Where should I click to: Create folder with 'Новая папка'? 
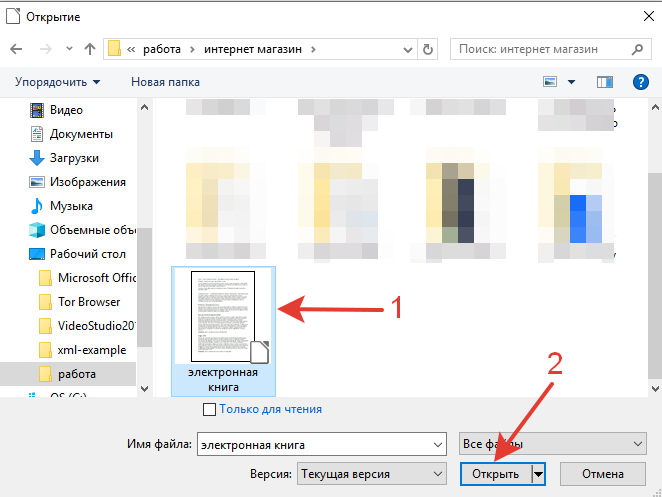[166, 82]
